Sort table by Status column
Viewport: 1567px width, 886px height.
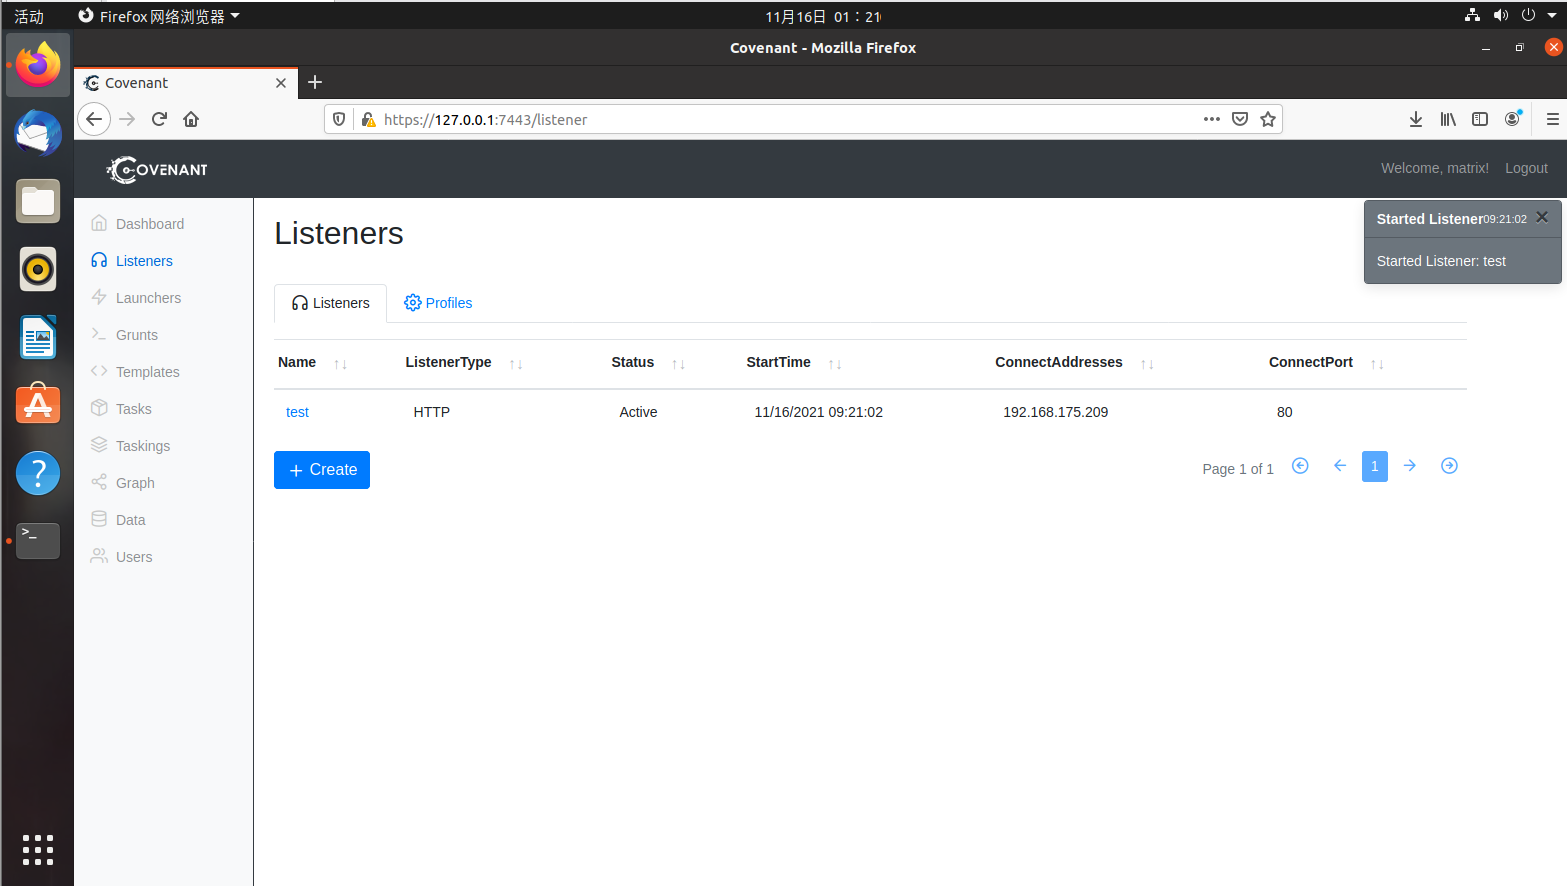point(678,364)
